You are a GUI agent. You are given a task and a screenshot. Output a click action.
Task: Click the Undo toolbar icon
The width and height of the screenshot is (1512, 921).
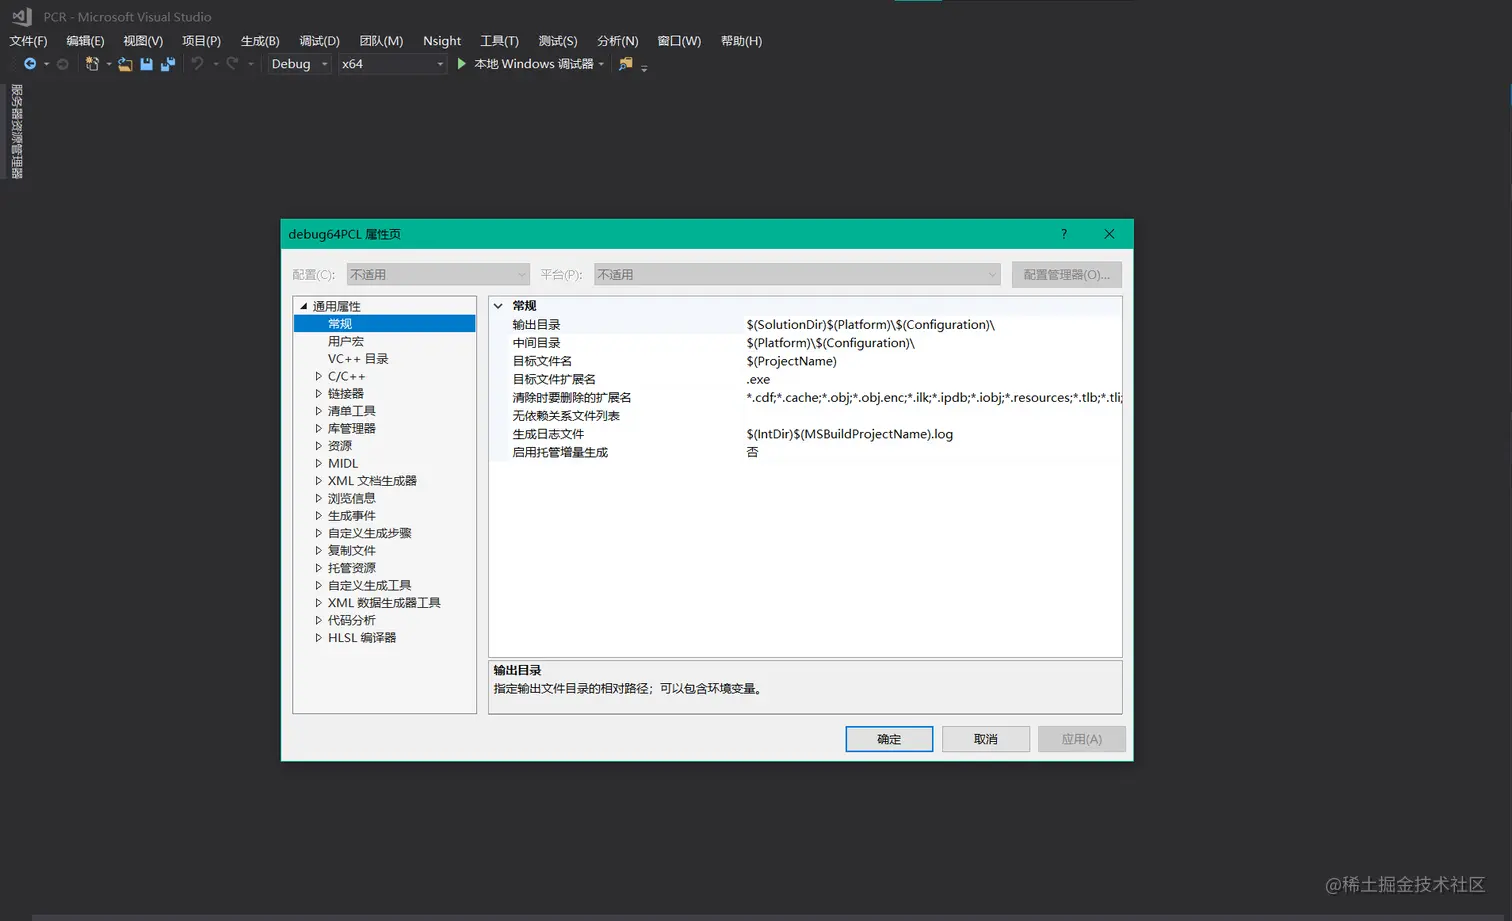(x=197, y=64)
